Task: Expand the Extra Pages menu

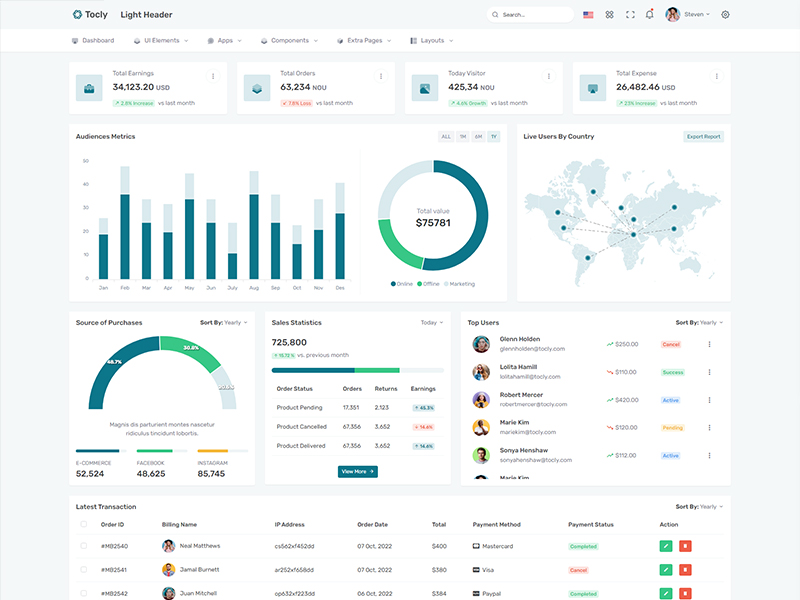Action: pos(364,40)
